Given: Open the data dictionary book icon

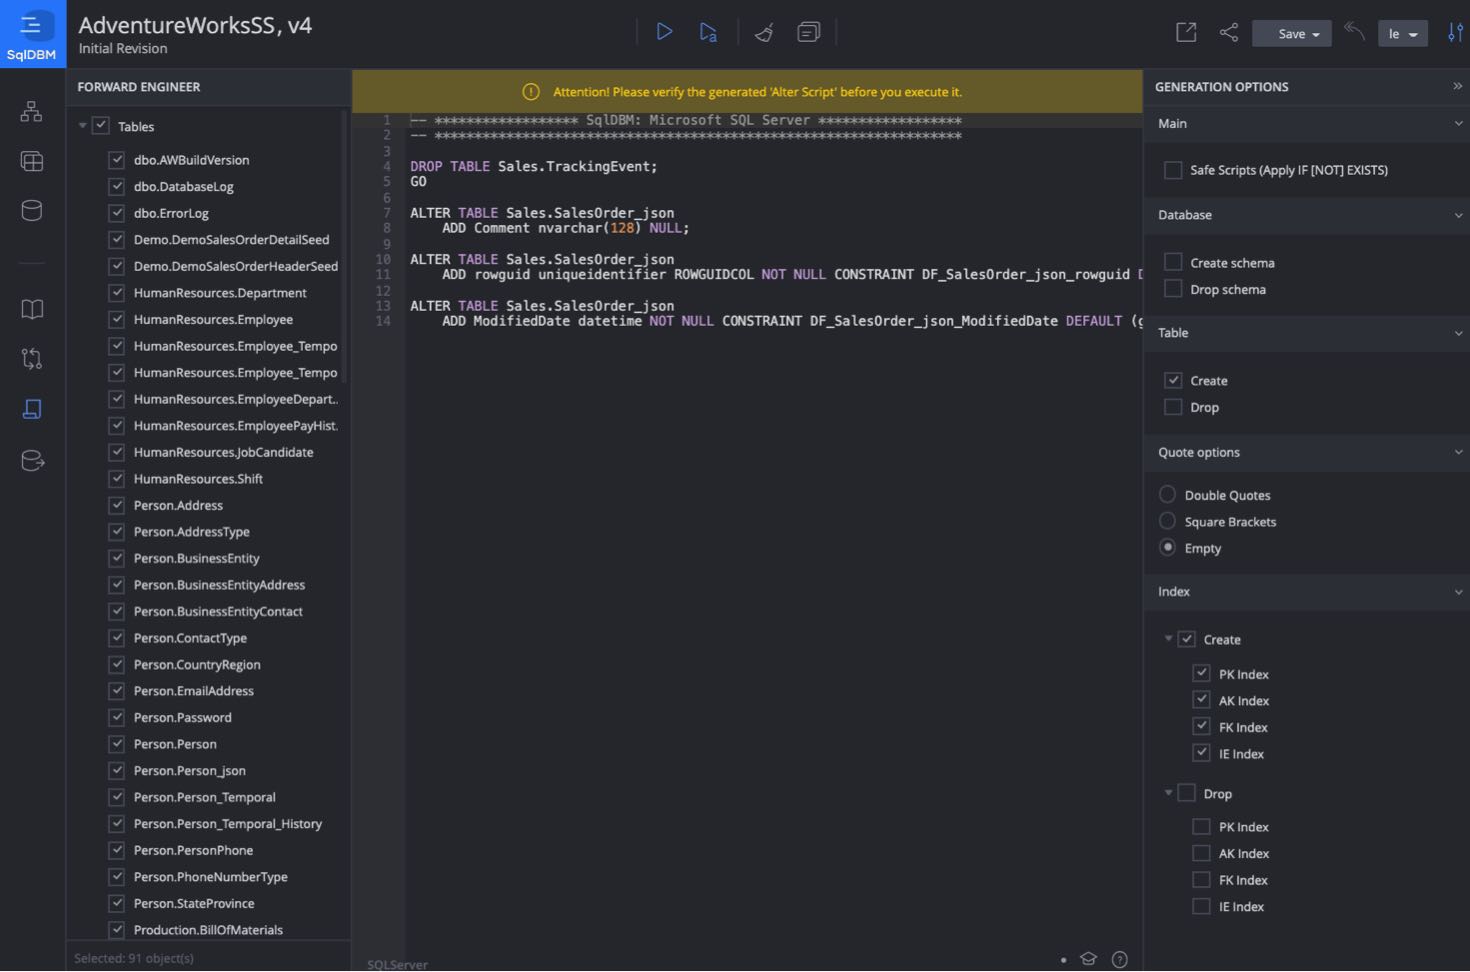Looking at the screenshot, I should 32,309.
